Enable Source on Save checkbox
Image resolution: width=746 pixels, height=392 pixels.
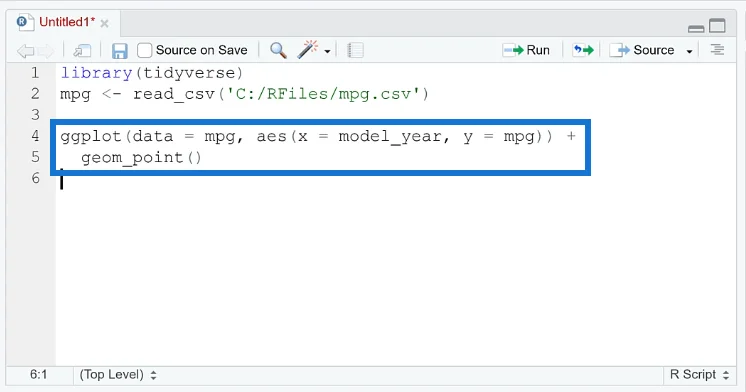[x=145, y=50]
